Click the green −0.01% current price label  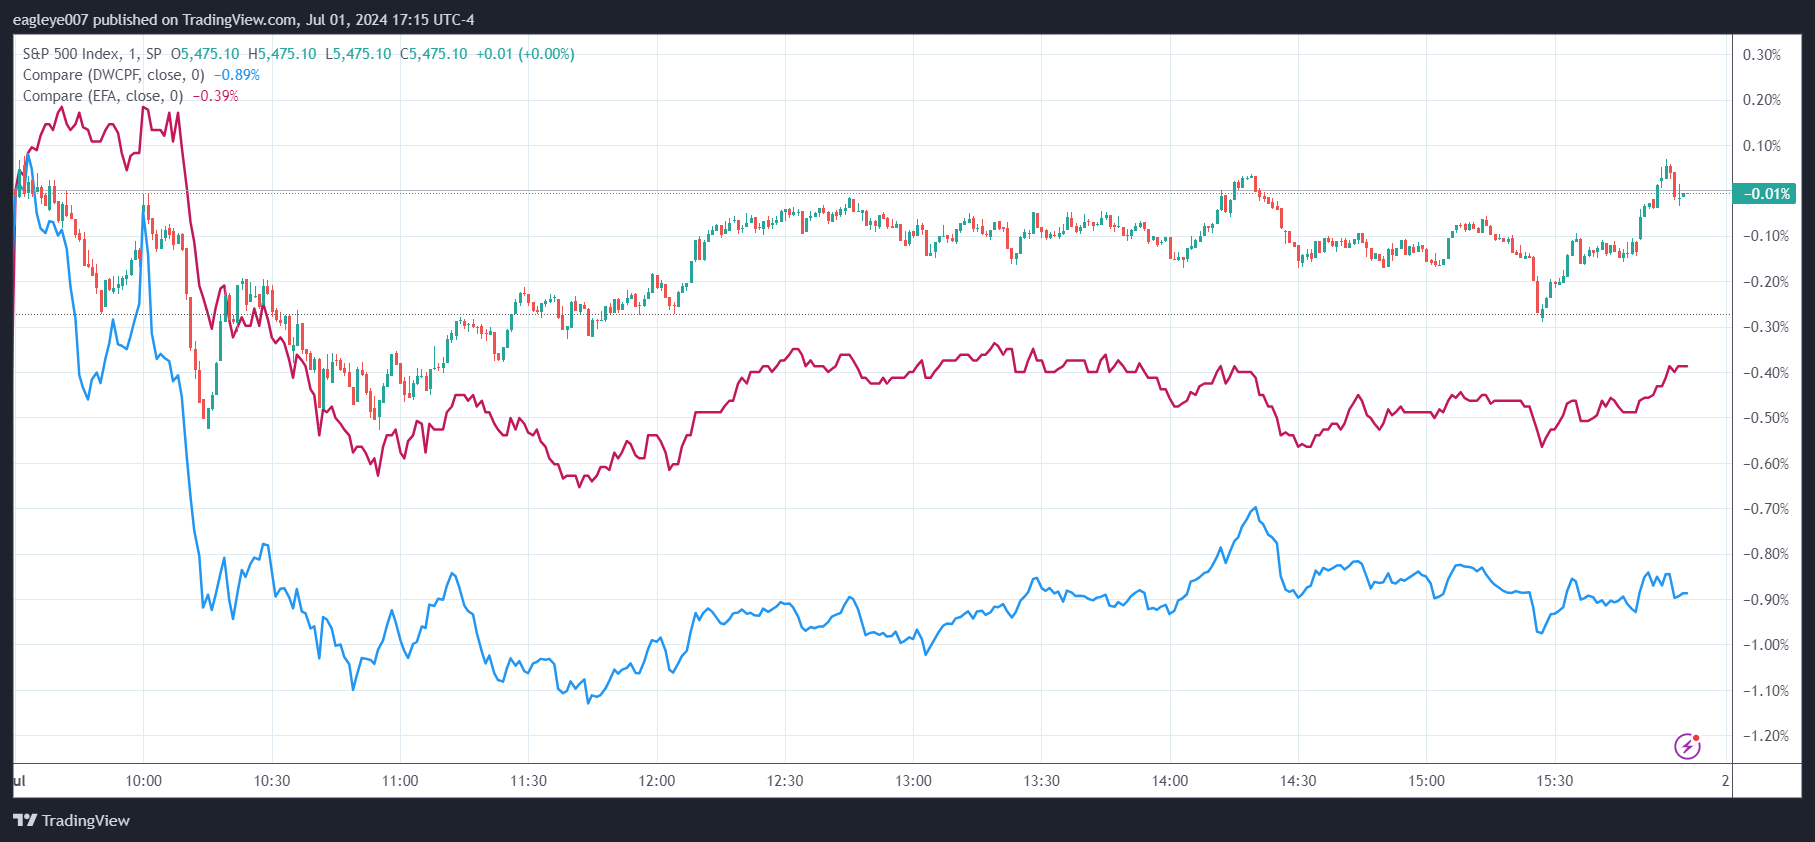pos(1765,194)
